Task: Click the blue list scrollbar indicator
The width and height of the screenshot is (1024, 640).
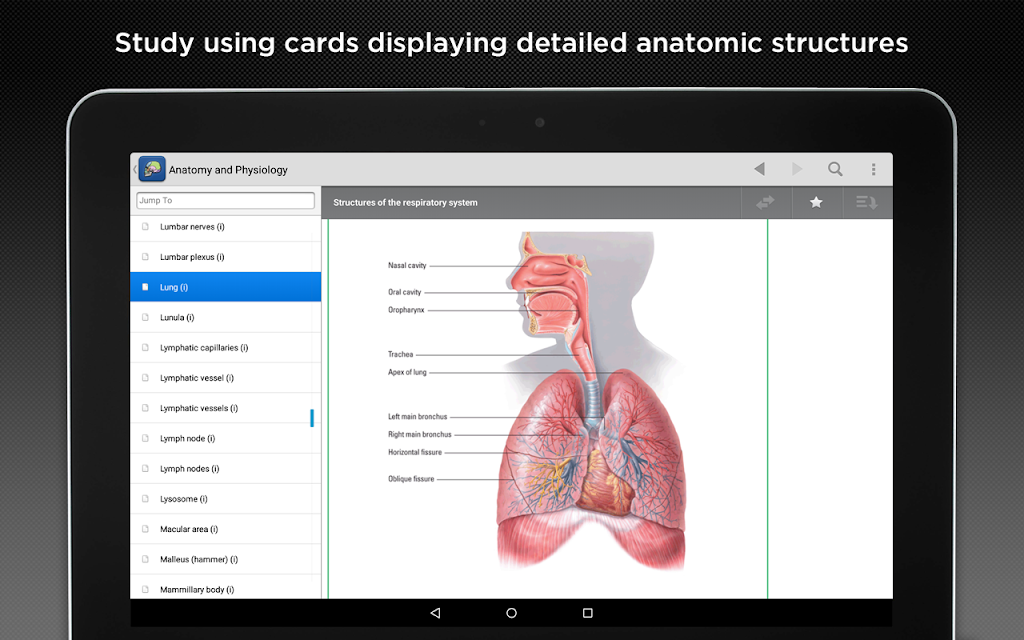Action: coord(312,418)
